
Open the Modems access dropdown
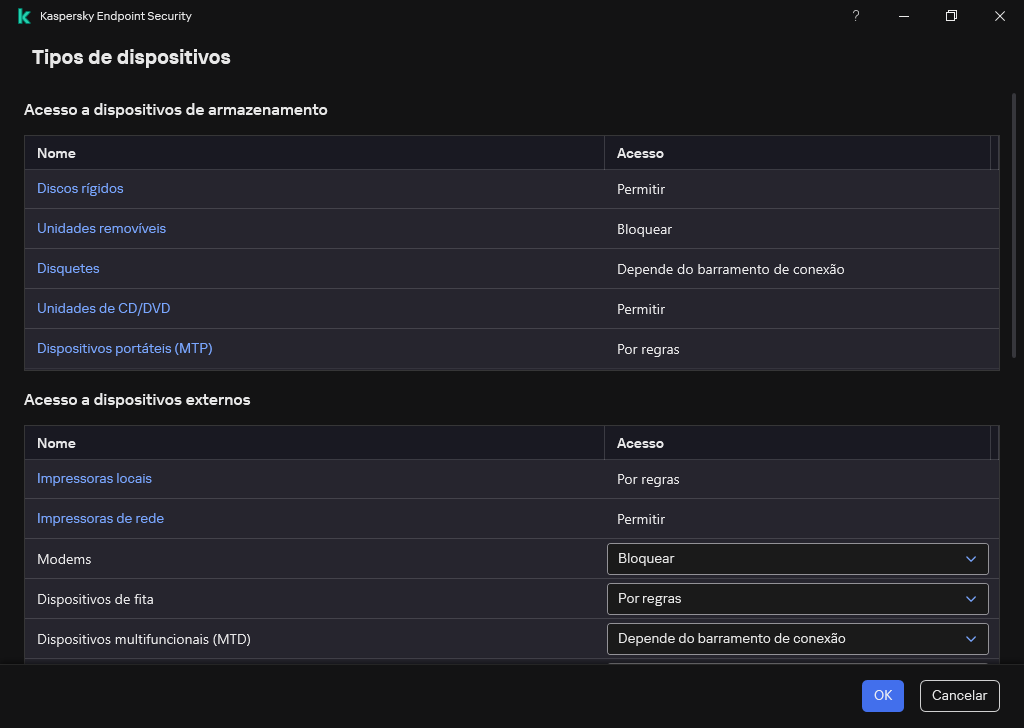(797, 559)
